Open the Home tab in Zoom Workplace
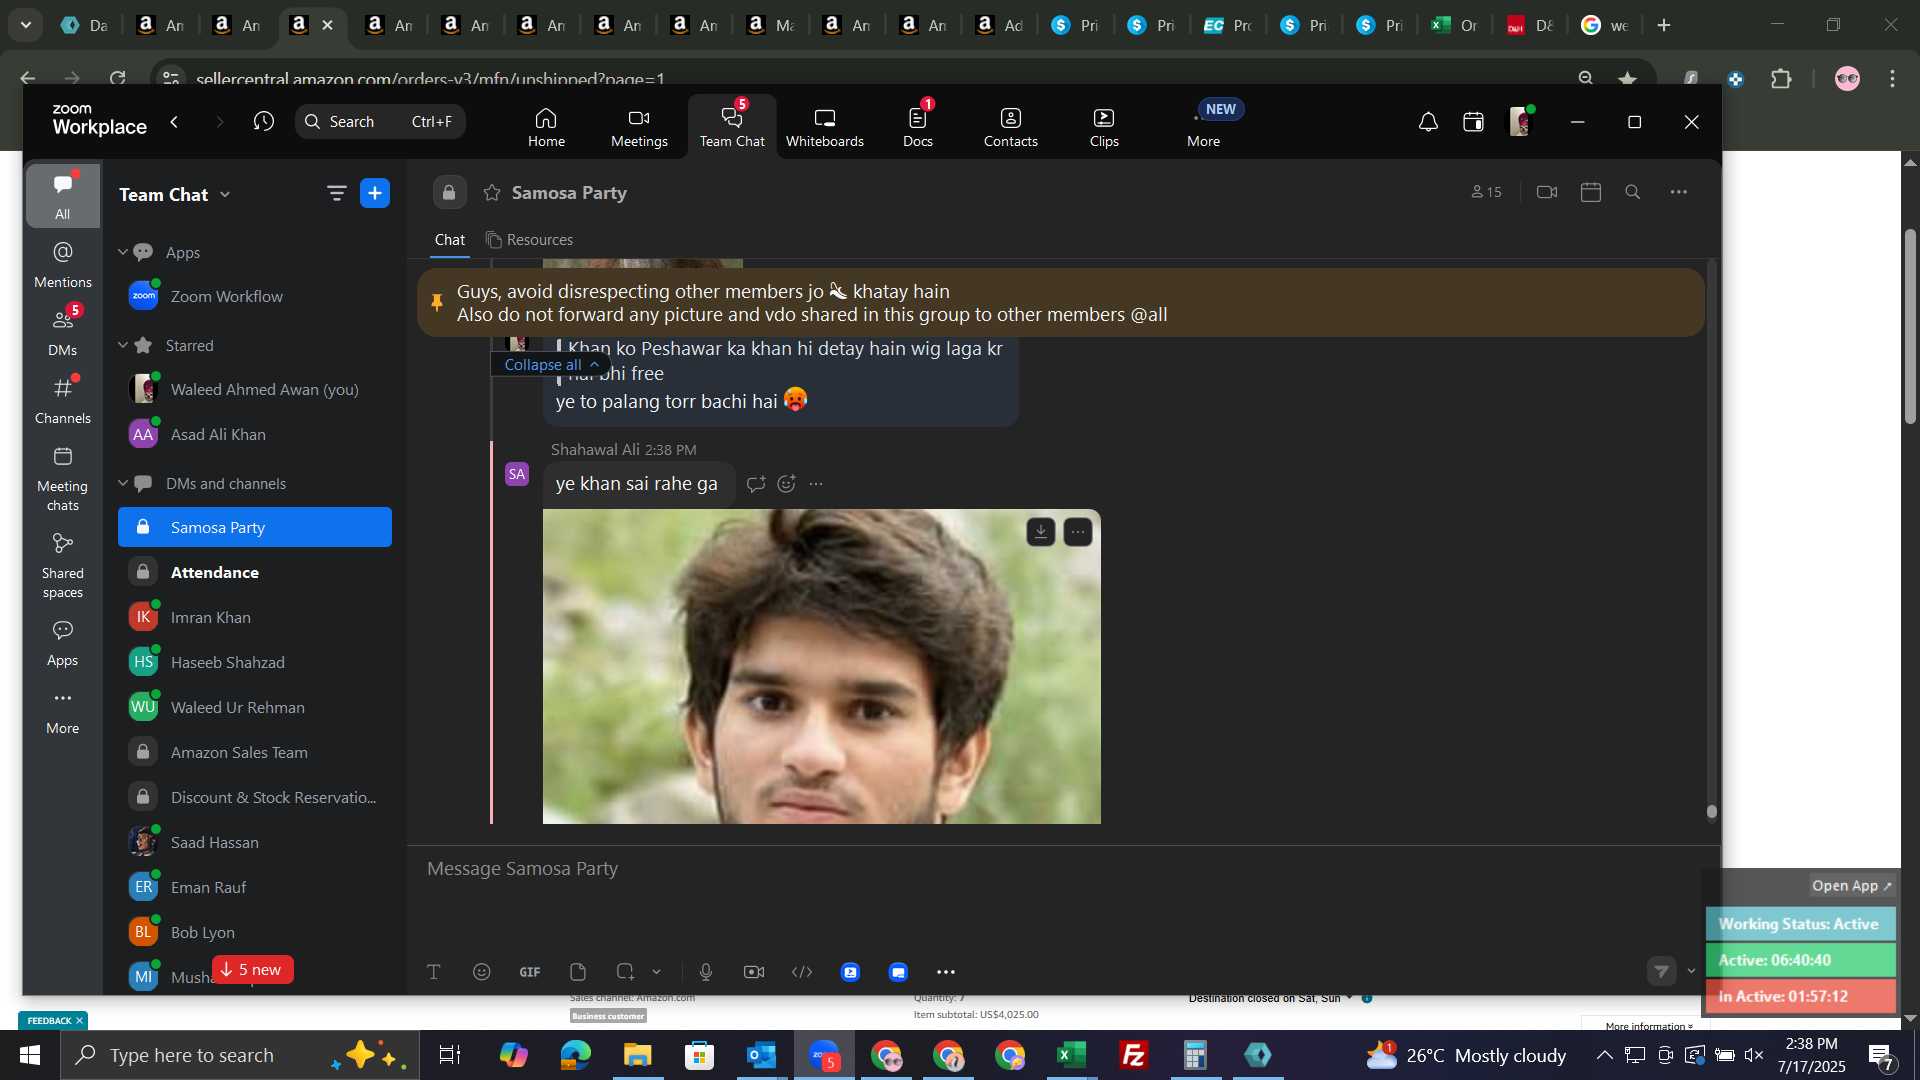The height and width of the screenshot is (1080, 1920). 546,127
